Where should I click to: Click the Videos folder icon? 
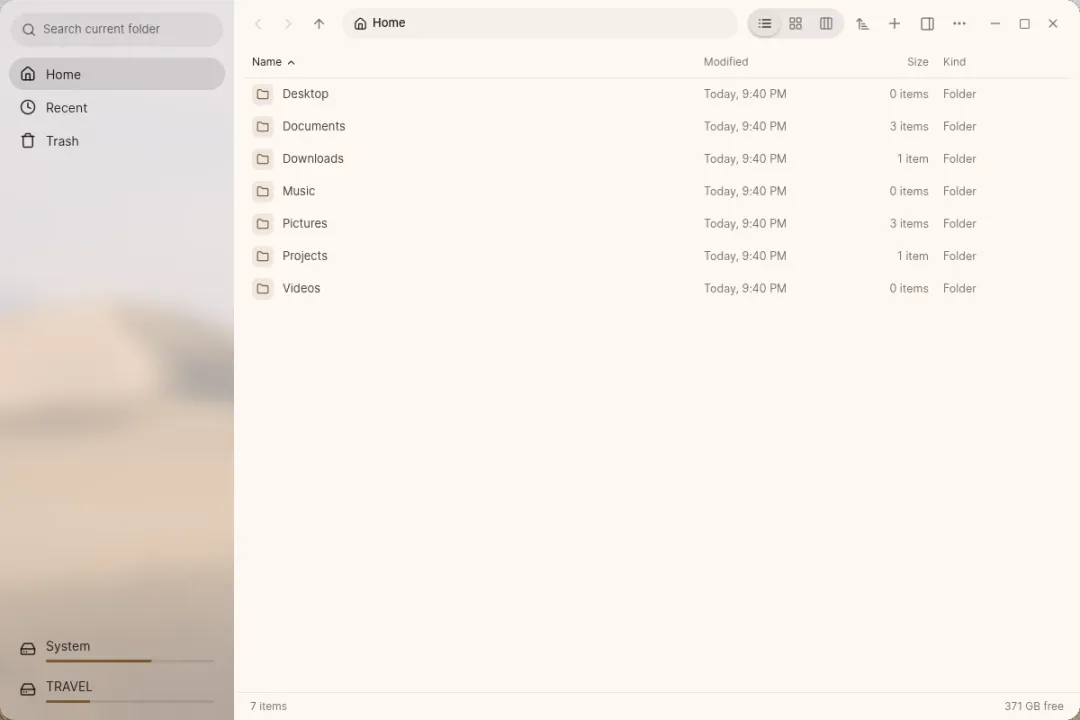click(x=262, y=288)
